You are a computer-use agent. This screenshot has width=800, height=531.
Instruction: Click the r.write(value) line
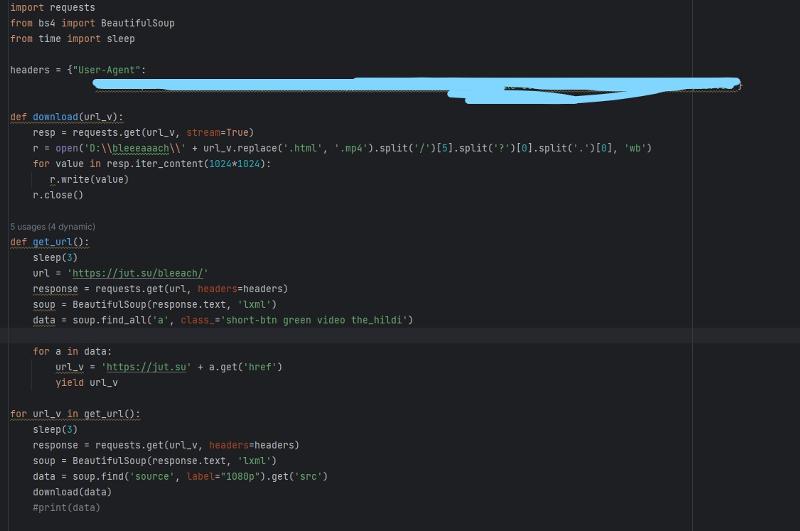pos(89,179)
